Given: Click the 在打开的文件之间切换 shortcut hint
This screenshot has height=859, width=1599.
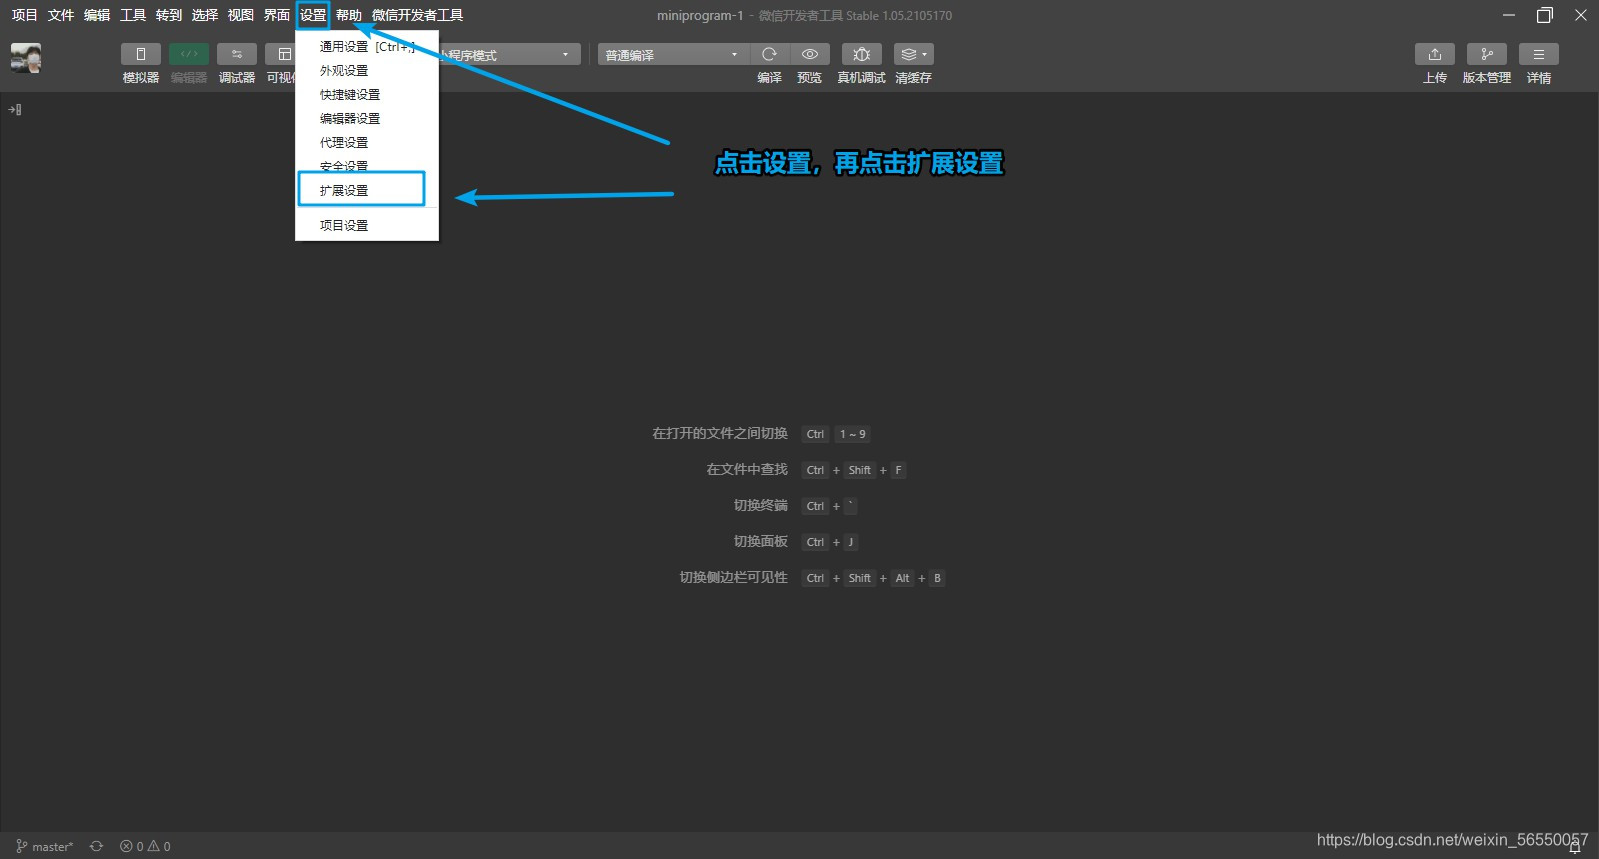Looking at the screenshot, I should [761, 434].
